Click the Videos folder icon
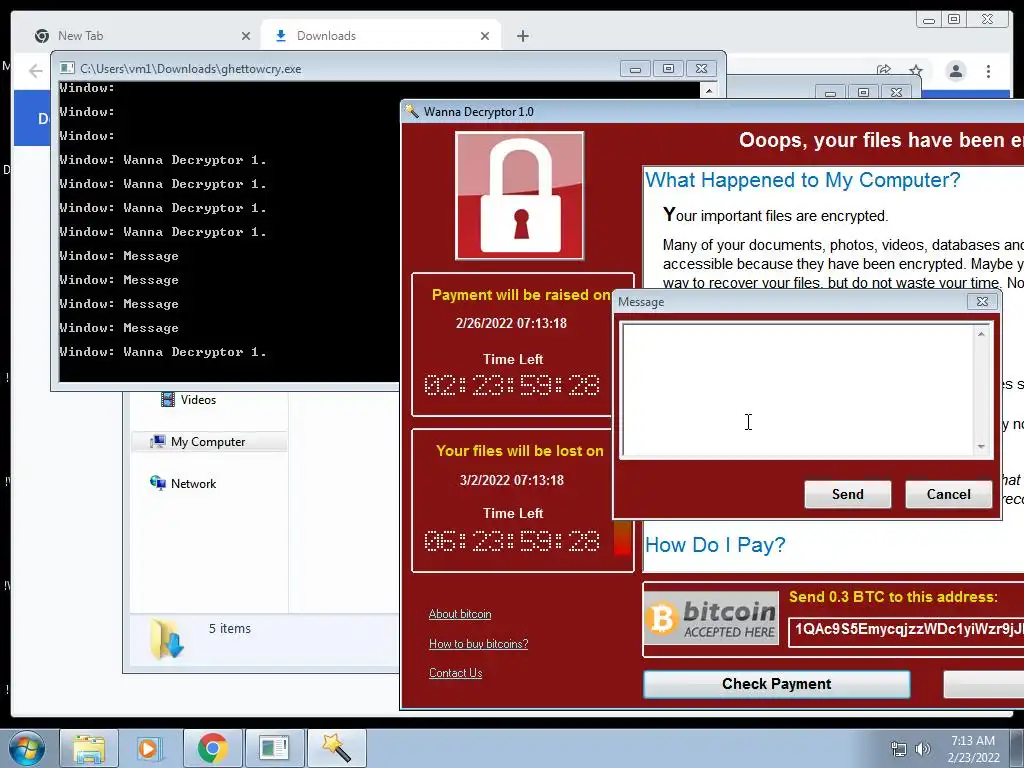This screenshot has width=1024, height=768. (168, 399)
